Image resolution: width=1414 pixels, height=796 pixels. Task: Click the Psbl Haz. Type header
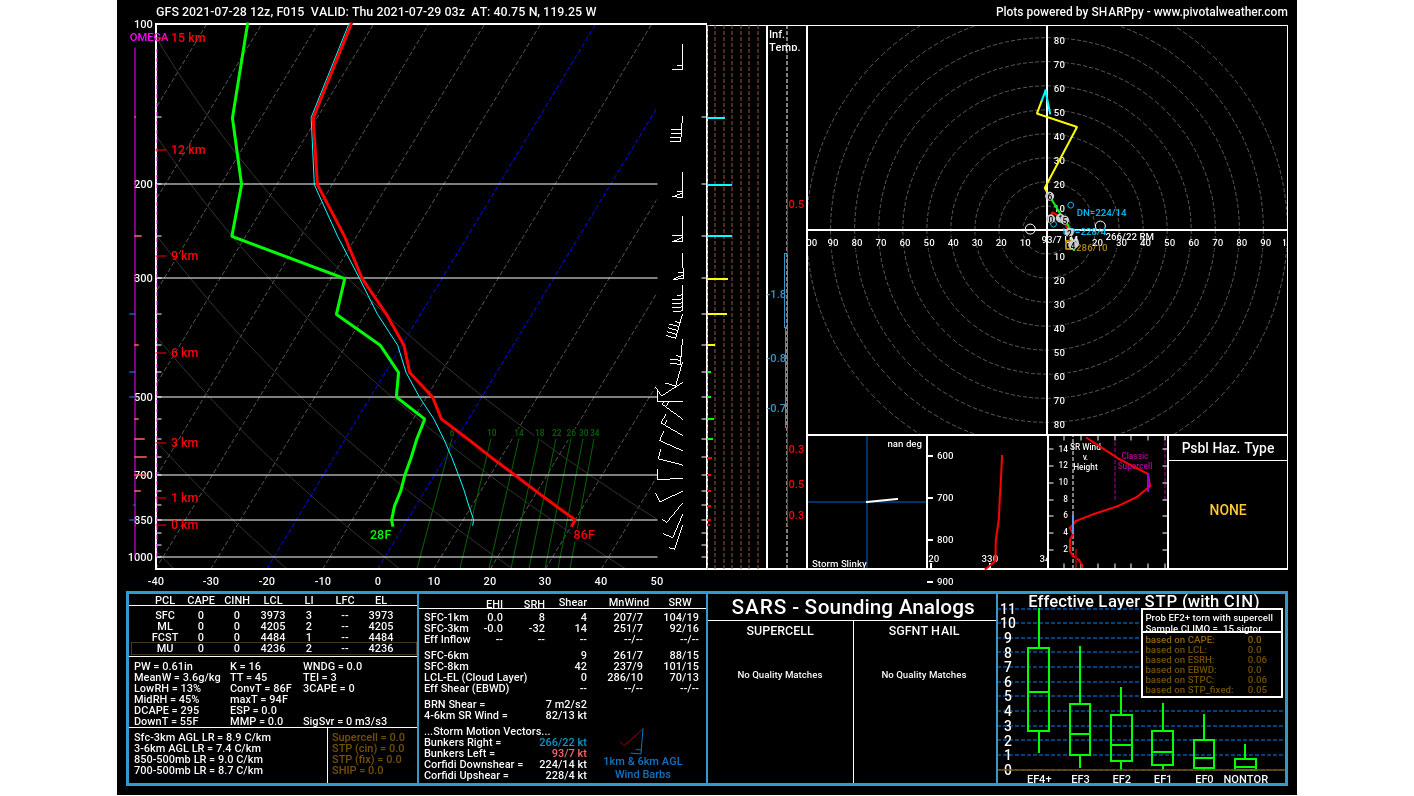[1228, 448]
